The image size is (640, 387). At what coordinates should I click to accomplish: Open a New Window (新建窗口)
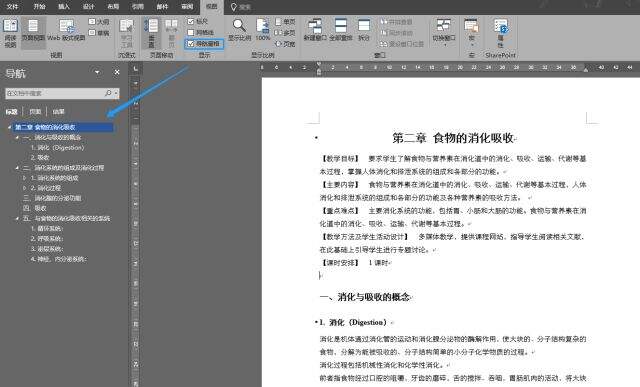click(315, 30)
